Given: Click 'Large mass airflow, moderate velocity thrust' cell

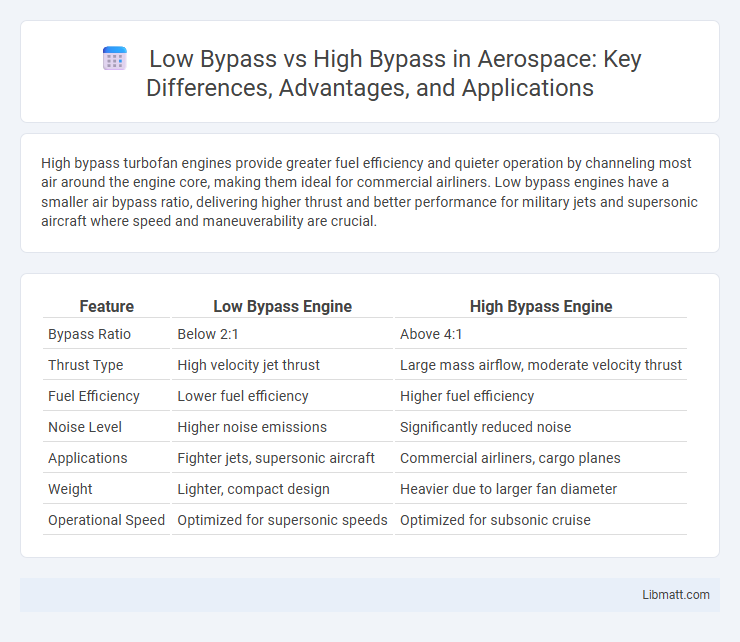Looking at the screenshot, I should pos(541,365).
